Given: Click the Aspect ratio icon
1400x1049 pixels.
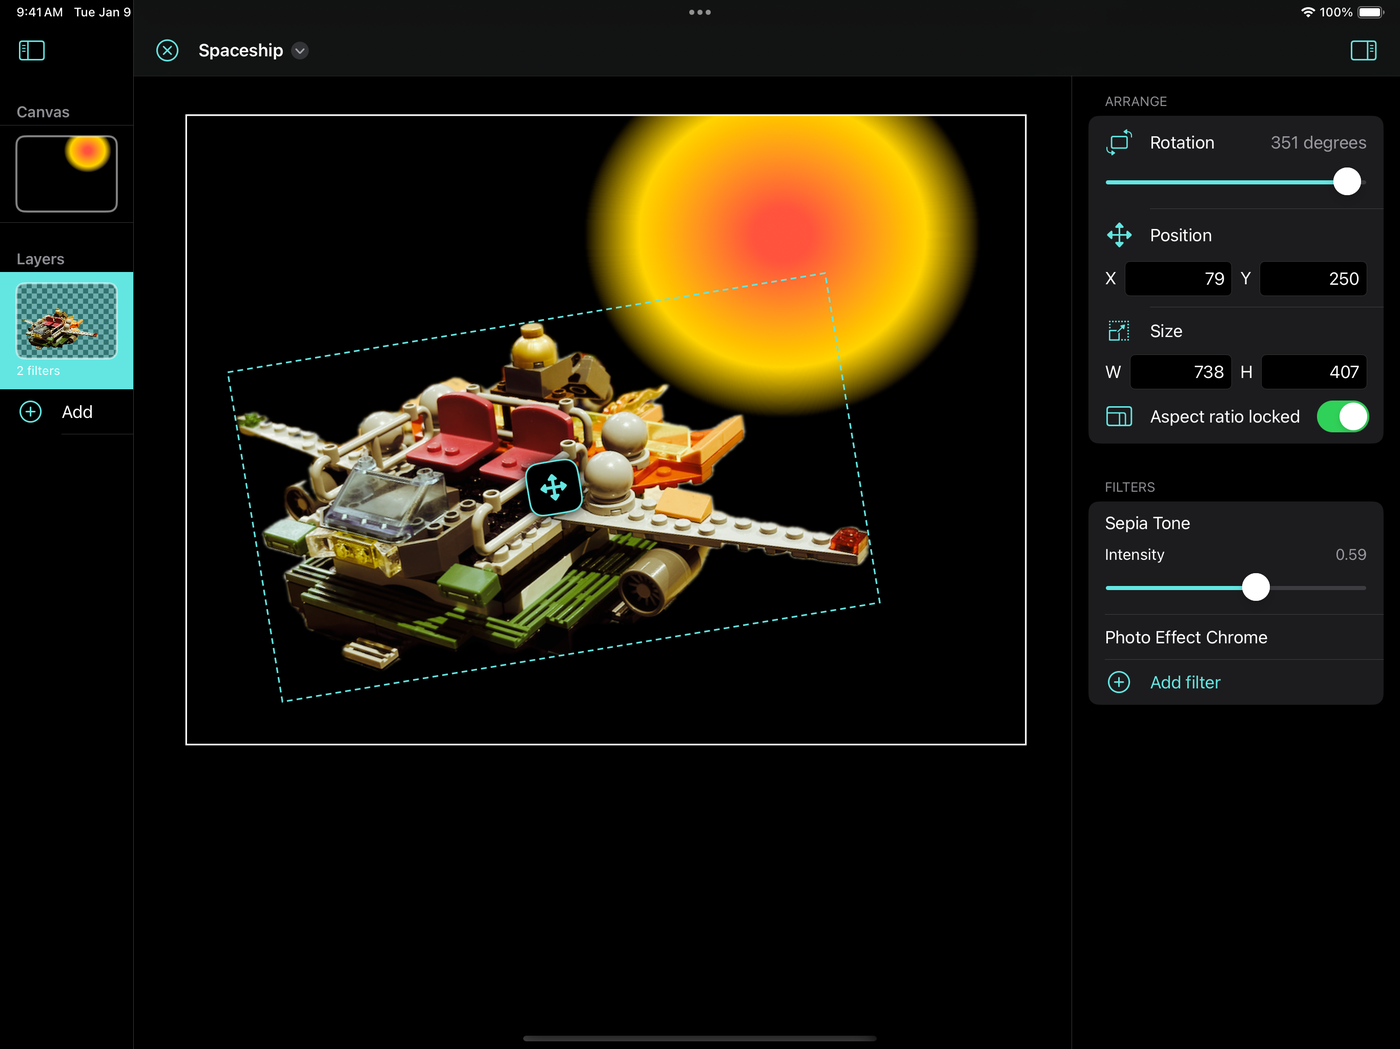Looking at the screenshot, I should pyautogui.click(x=1119, y=417).
